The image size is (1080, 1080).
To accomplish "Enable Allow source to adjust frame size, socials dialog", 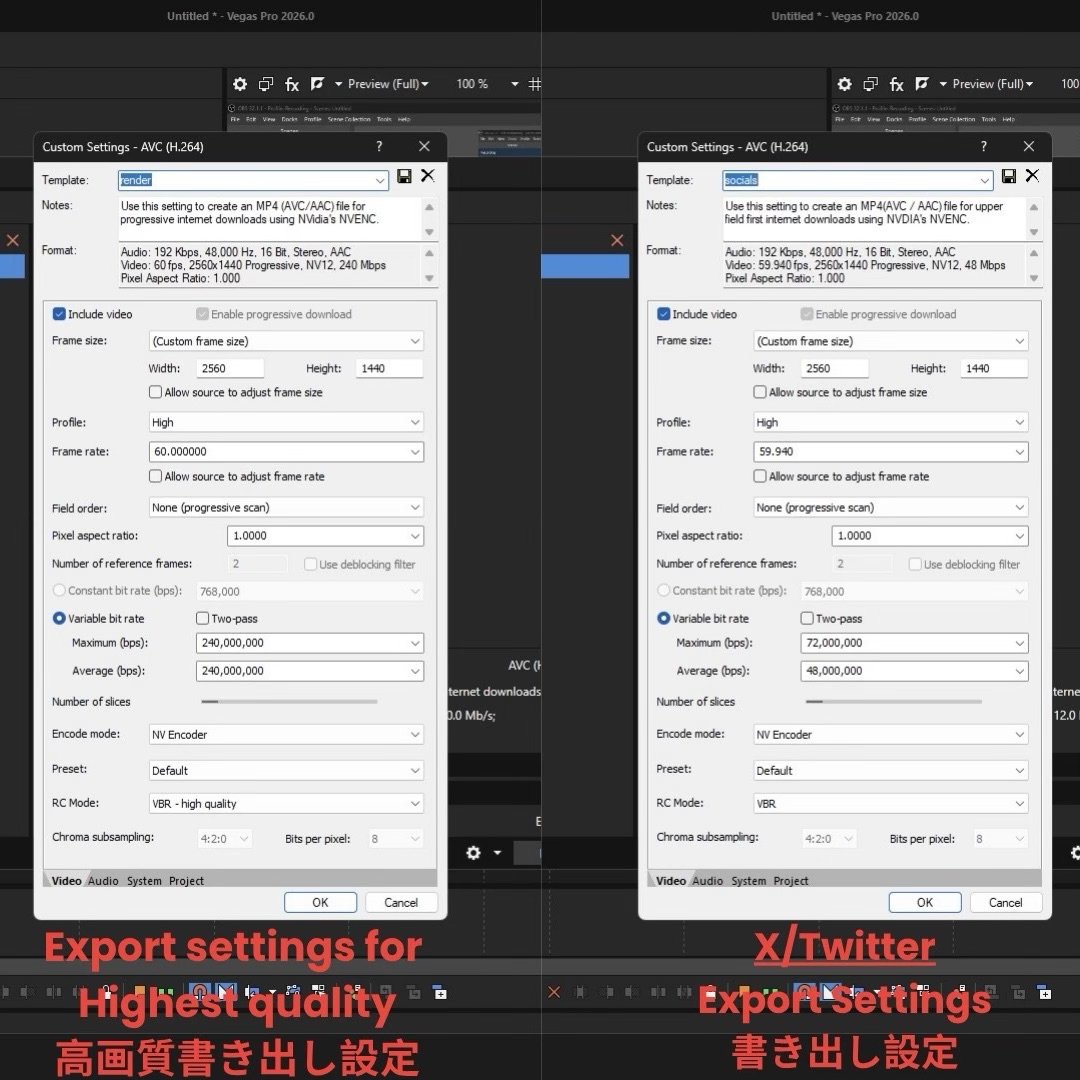I will [760, 392].
